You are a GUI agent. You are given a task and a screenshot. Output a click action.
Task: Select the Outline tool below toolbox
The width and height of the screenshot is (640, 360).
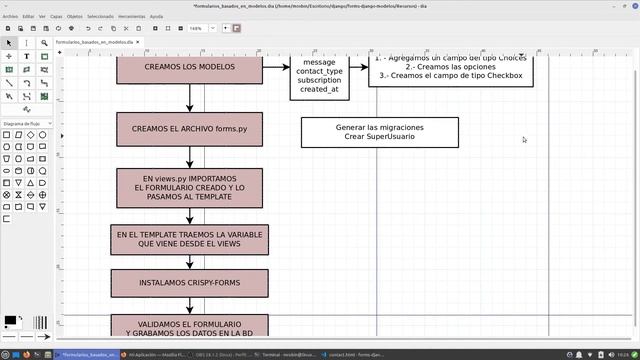(27, 109)
